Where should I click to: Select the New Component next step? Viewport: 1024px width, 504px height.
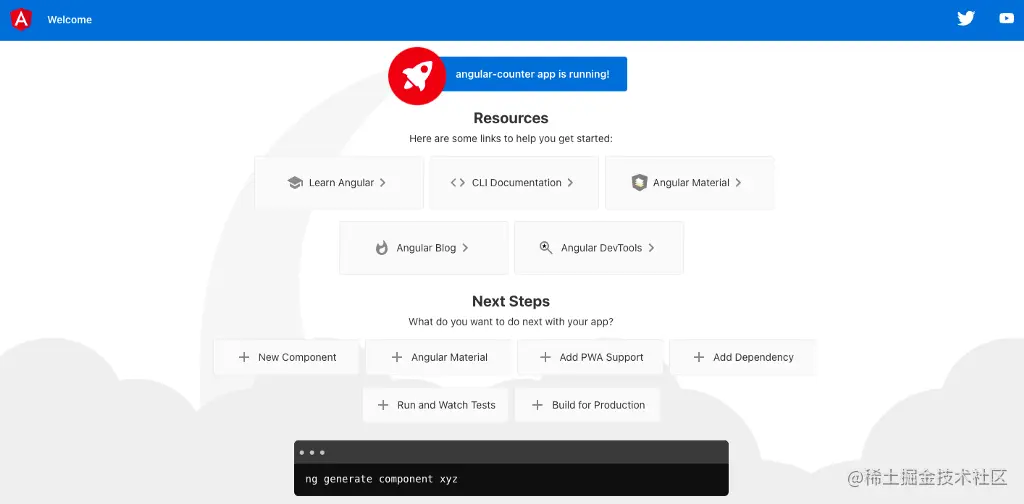[287, 357]
